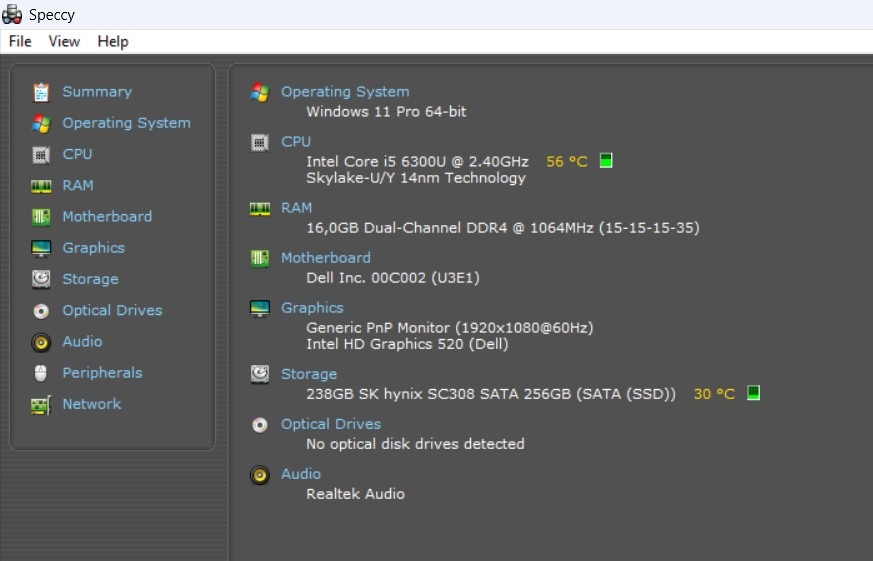Click the RAM stick icon in the sidebar
This screenshot has height=561, width=873.
[x=41, y=186]
